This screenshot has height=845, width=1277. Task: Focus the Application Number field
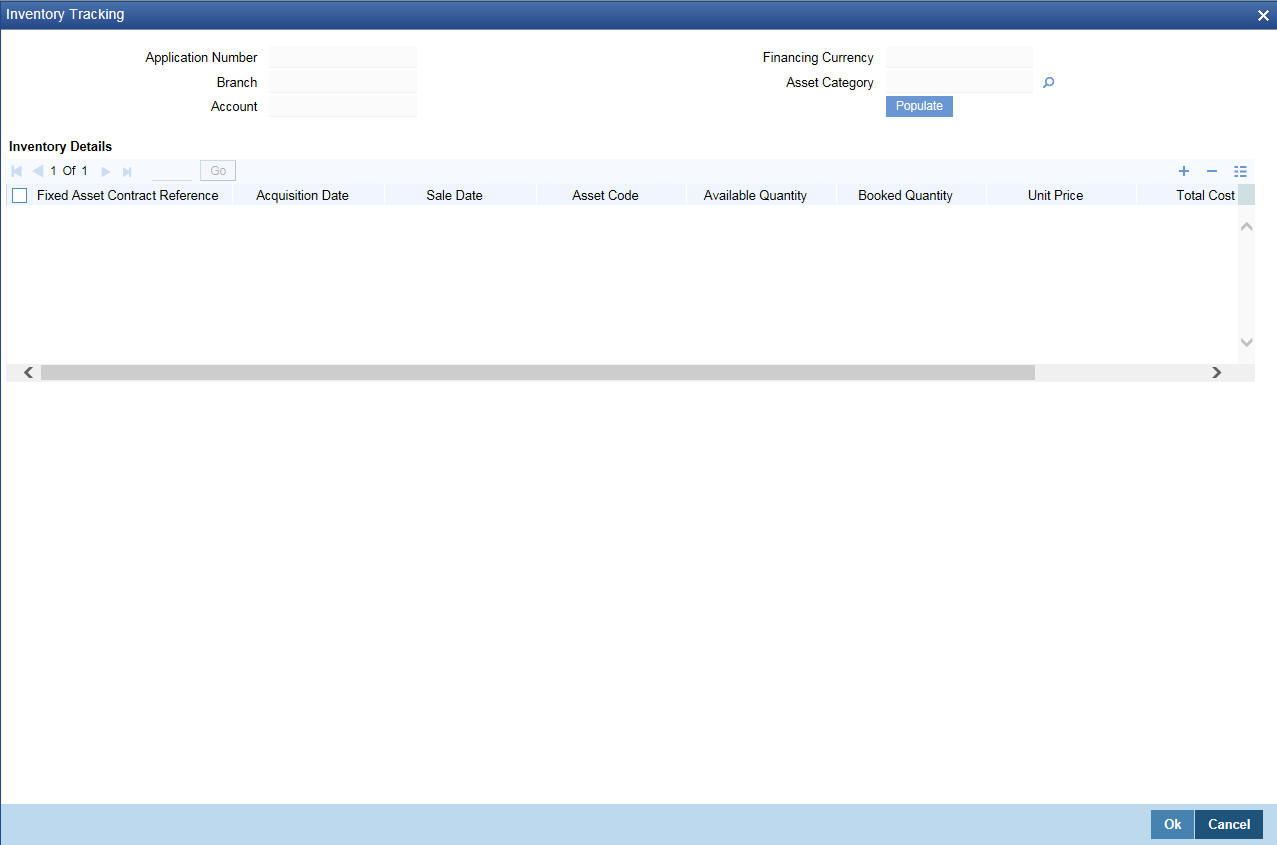[343, 57]
